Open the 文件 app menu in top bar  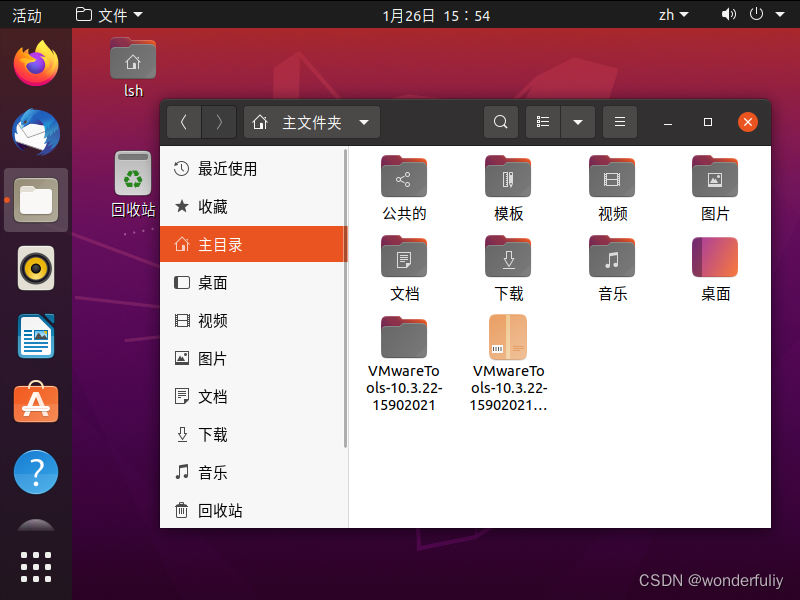point(109,15)
